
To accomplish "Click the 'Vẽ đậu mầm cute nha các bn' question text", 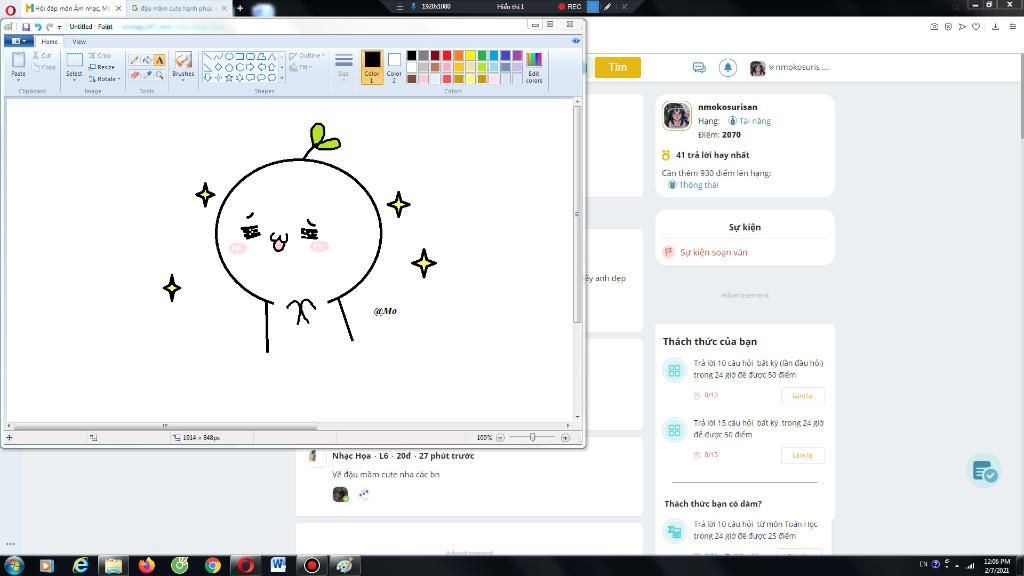I will (x=386, y=475).
